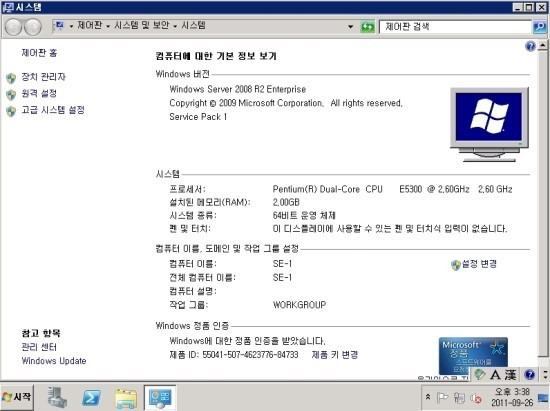Focus the 제어판 검색 search field
The image size is (550, 411).
455,27
